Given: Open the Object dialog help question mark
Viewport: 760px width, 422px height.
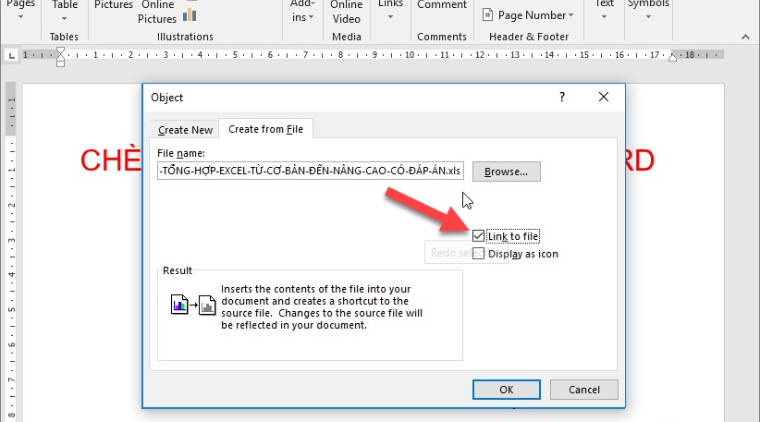Looking at the screenshot, I should (562, 97).
